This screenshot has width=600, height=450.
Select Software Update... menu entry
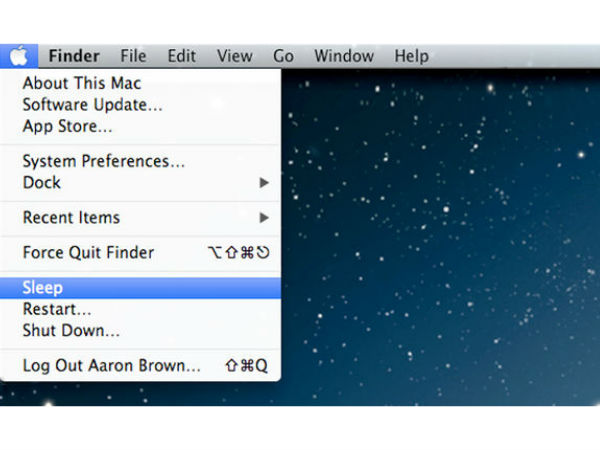tap(140, 104)
